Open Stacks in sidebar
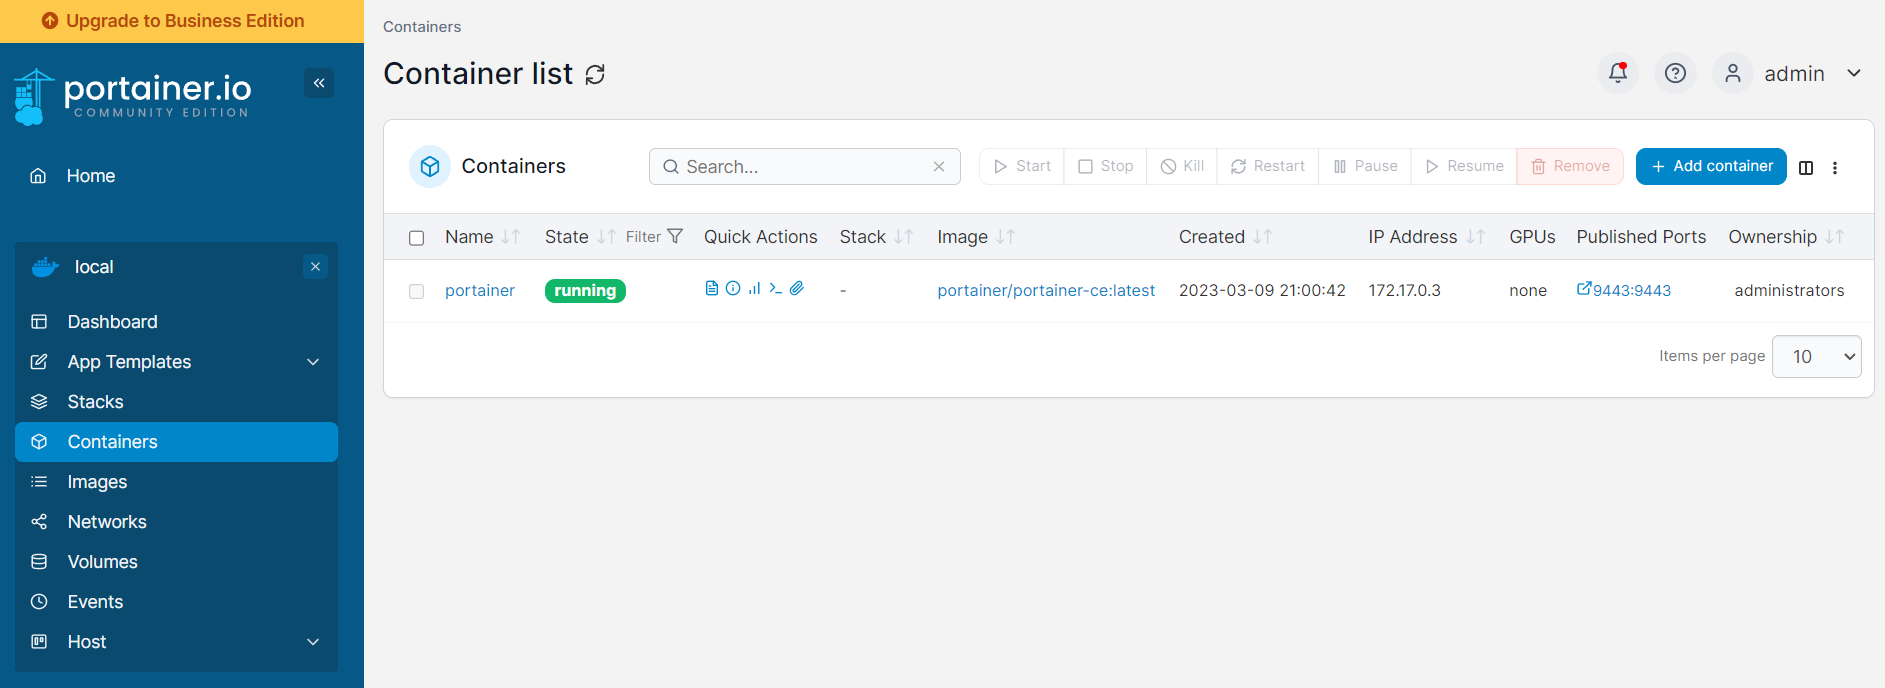The height and width of the screenshot is (688, 1885). pyautogui.click(x=176, y=402)
